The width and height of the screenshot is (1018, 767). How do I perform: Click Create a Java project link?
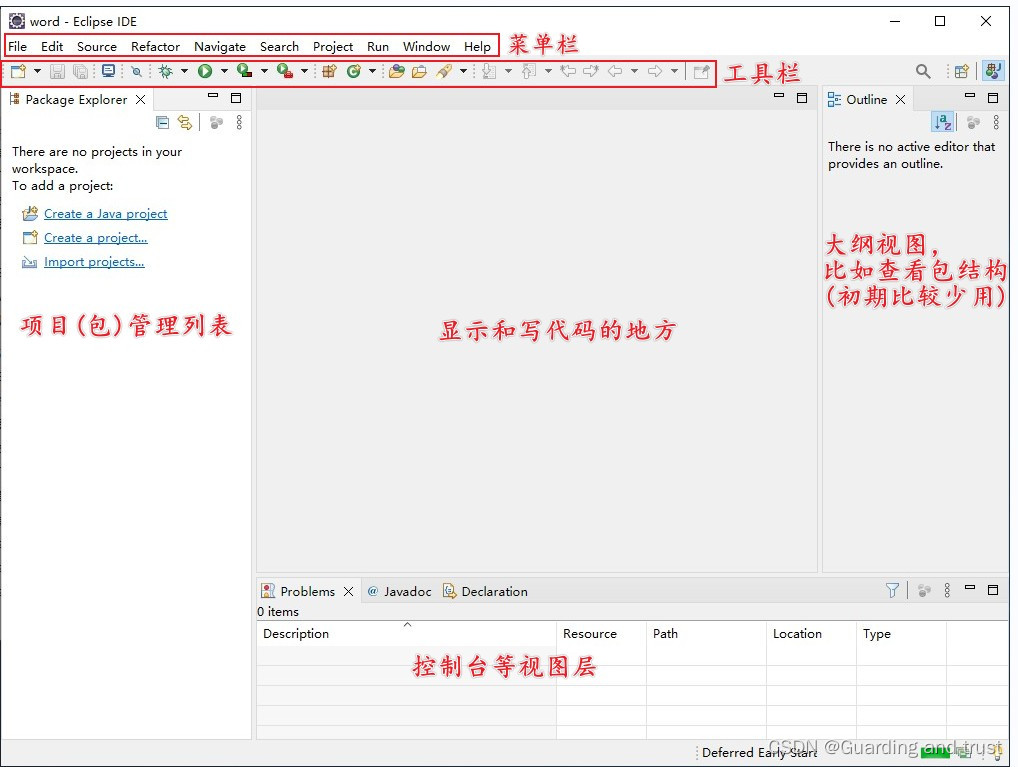pyautogui.click(x=106, y=214)
